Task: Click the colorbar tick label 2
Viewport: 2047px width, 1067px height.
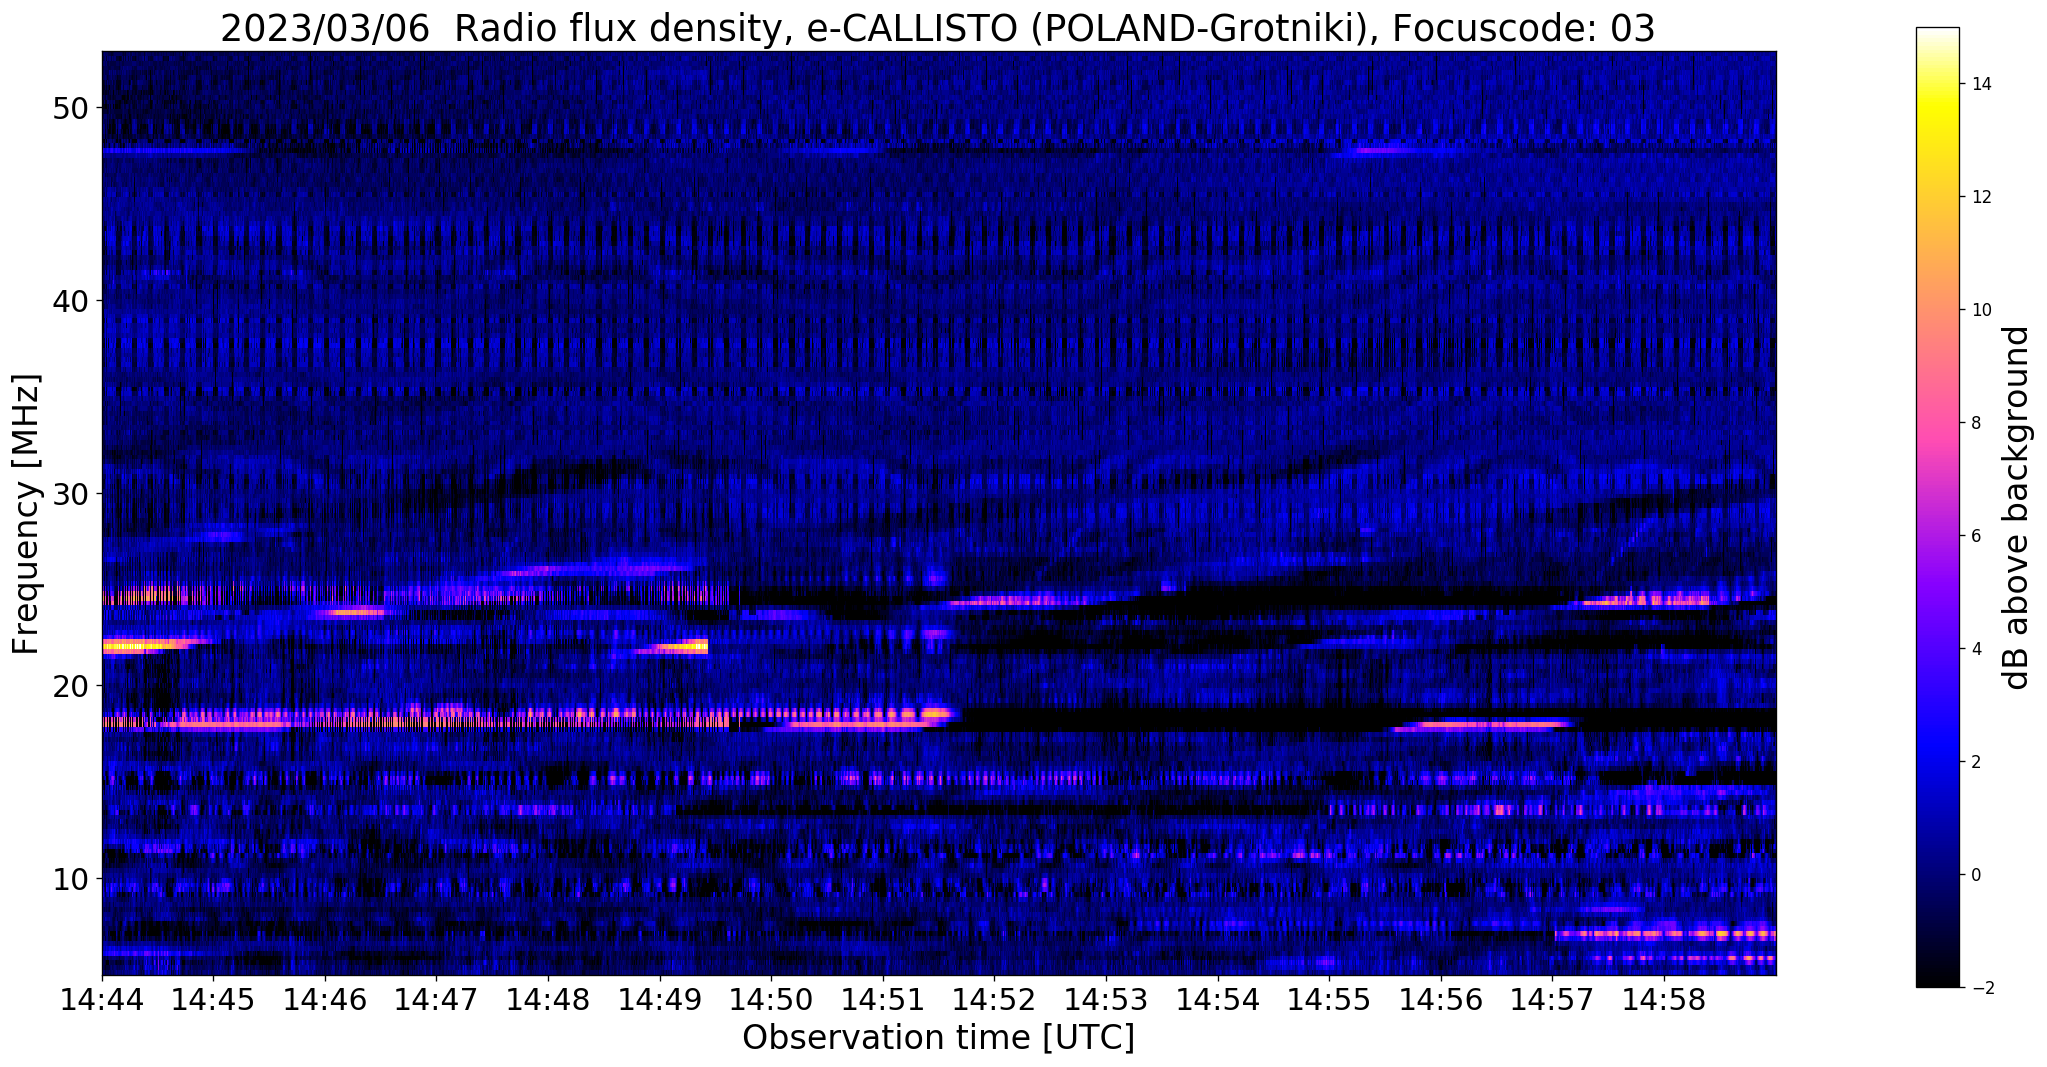Action: 1975,762
